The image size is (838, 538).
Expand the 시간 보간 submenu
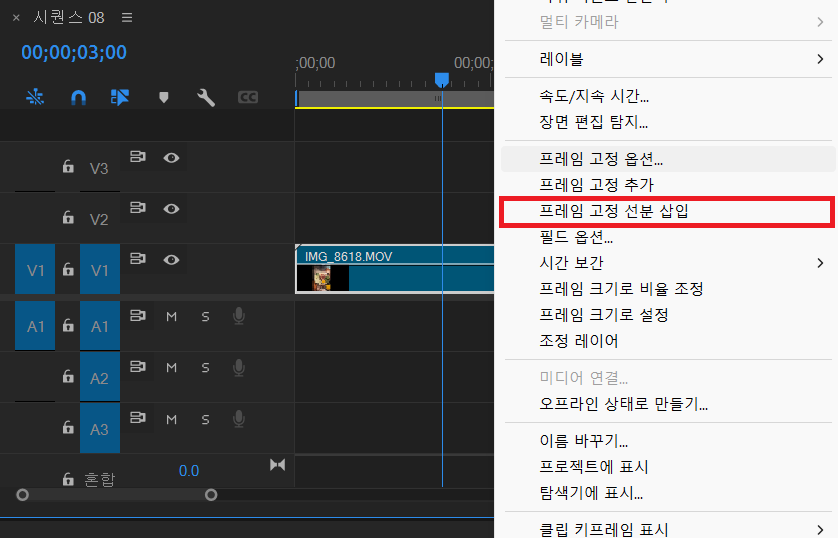pyautogui.click(x=668, y=263)
